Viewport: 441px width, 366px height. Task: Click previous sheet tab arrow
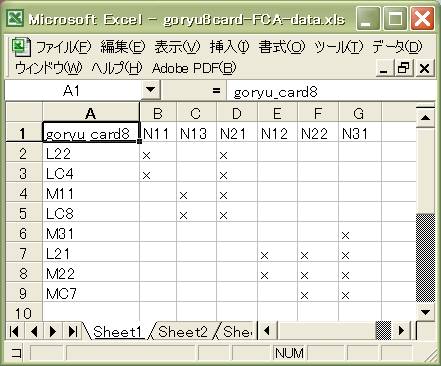pyautogui.click(x=34, y=331)
